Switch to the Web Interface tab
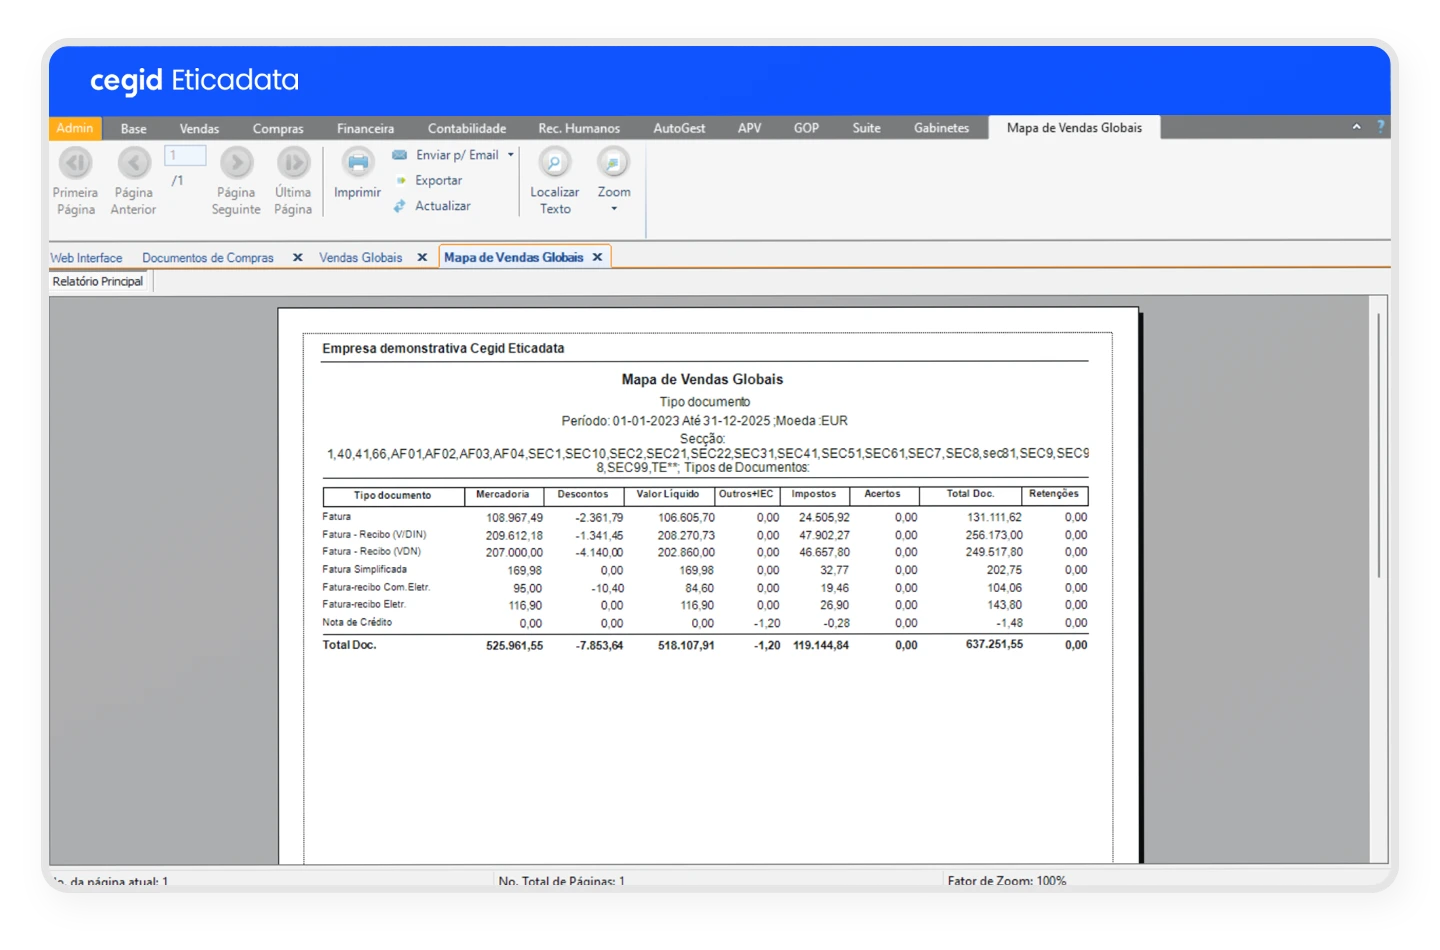This screenshot has width=1440, height=950. (86, 257)
